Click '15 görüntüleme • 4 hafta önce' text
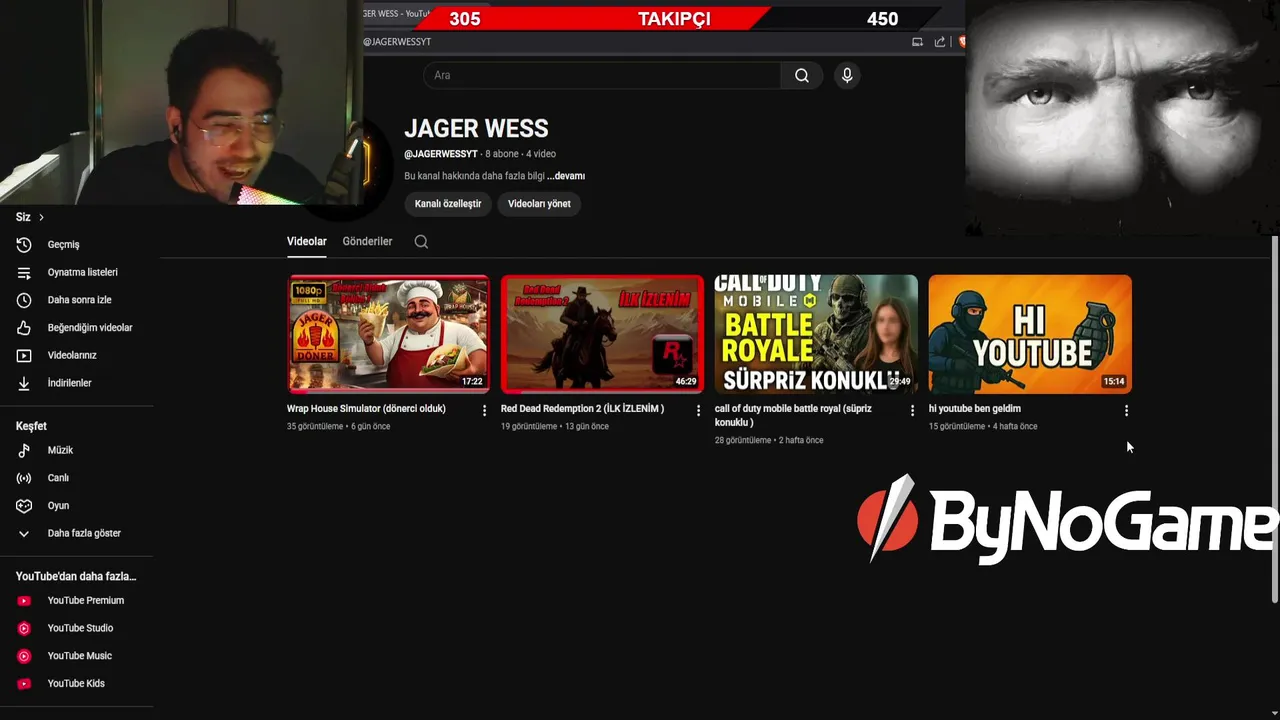This screenshot has height=720, width=1280. tap(983, 426)
